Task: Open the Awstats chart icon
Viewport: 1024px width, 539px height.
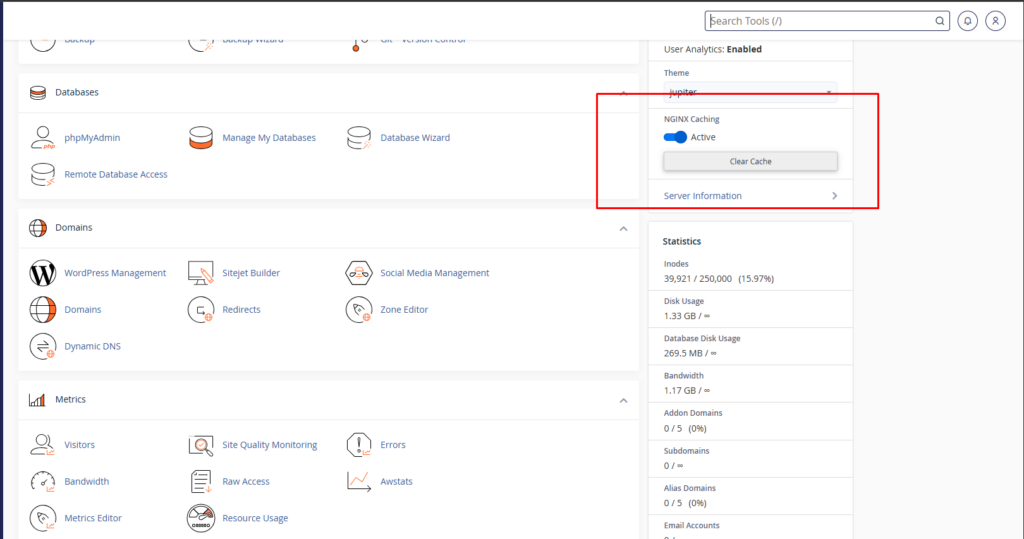Action: tap(359, 482)
